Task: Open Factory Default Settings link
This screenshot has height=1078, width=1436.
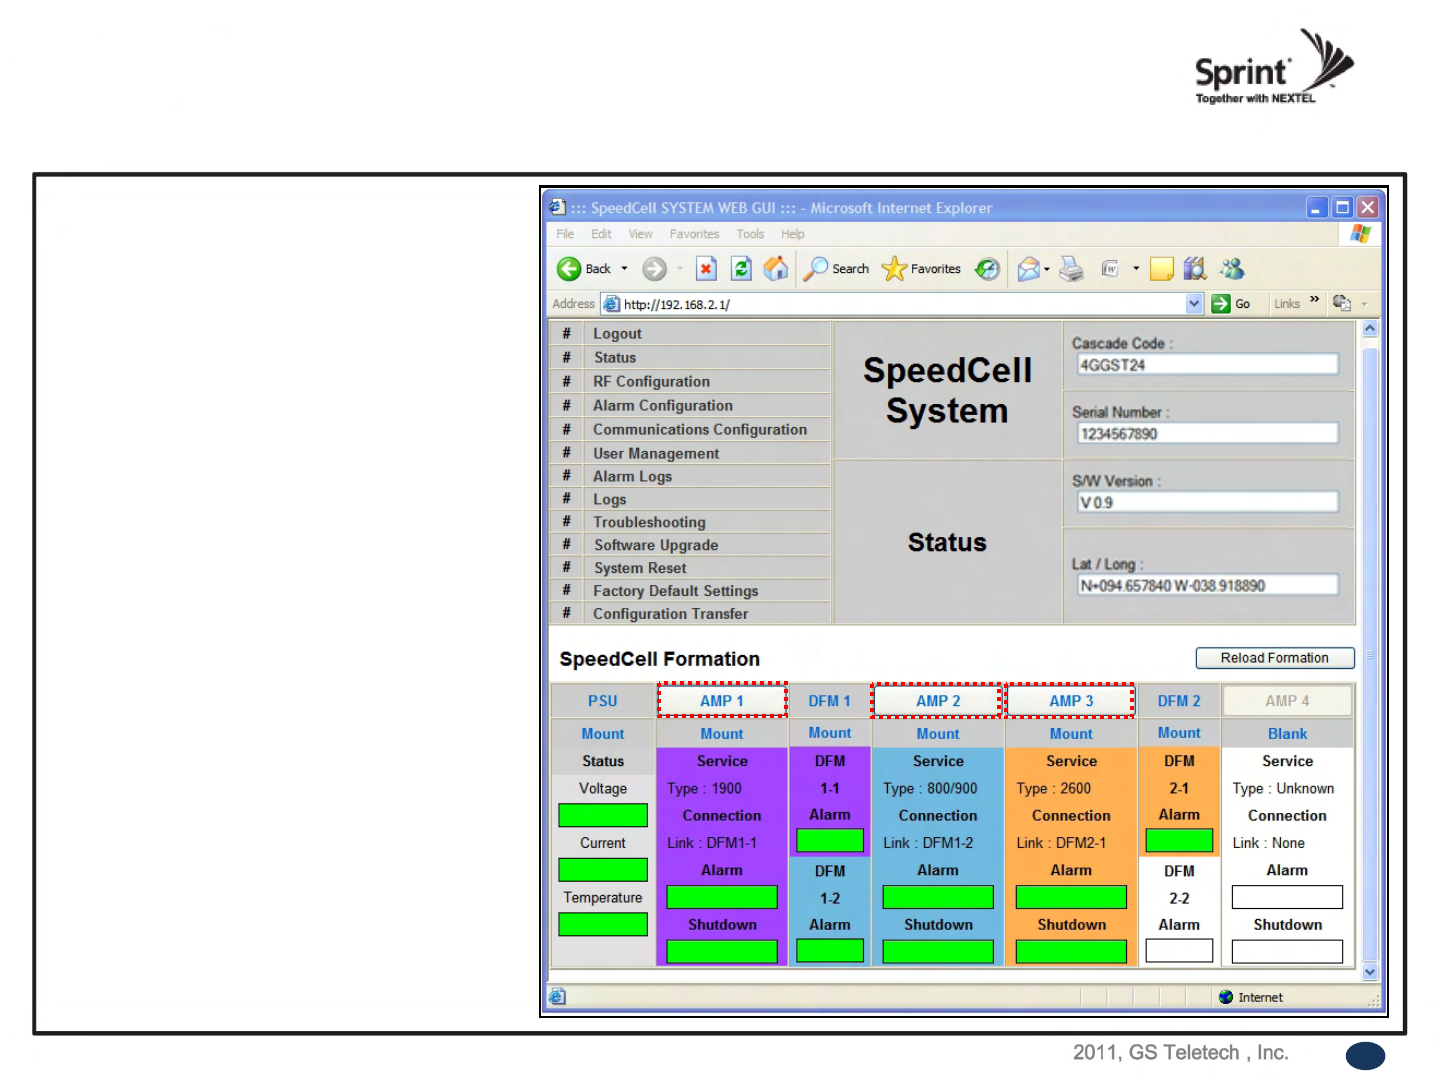Action: pos(675,591)
